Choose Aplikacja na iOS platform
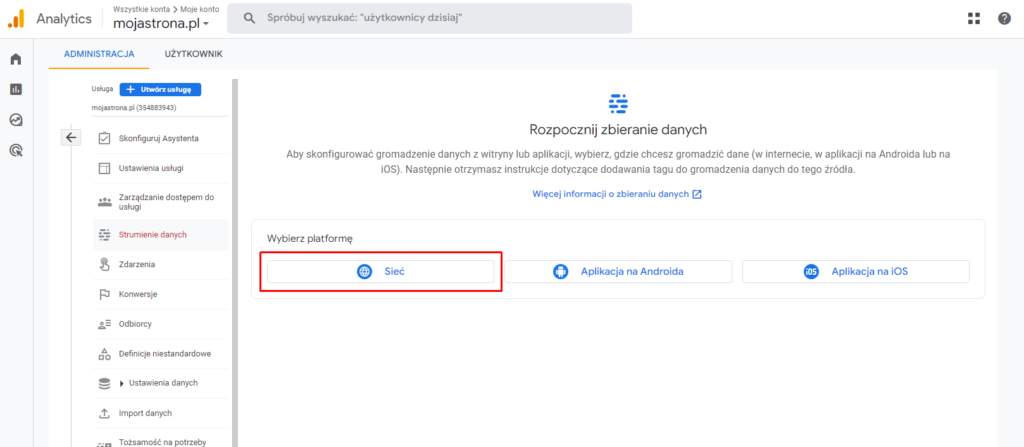This screenshot has width=1024, height=447. click(x=856, y=272)
